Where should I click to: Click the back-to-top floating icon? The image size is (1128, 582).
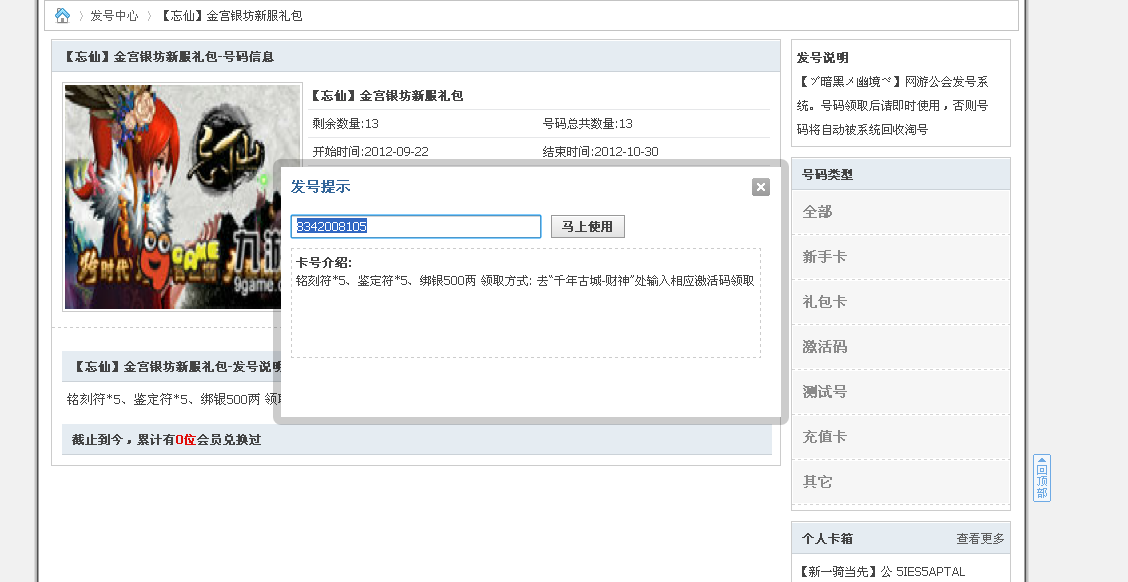click(x=1041, y=480)
